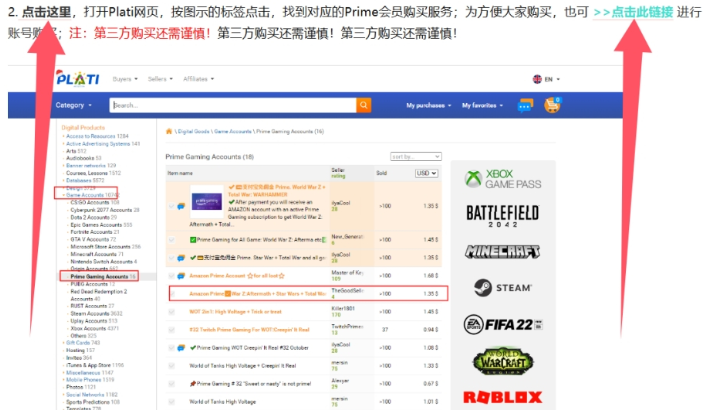Open the Affiliates dropdown menu
Viewport: 705px width, 410px height.
(x=198, y=79)
